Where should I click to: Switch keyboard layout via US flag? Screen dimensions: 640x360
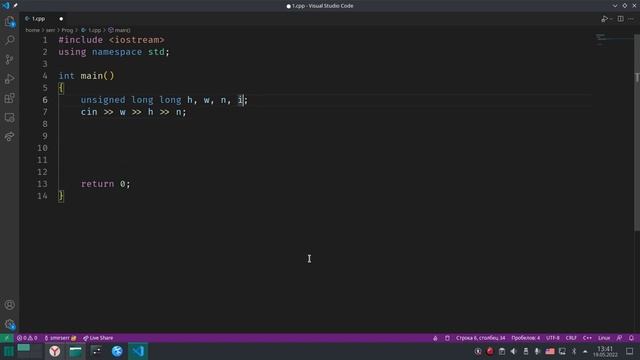[x=550, y=351]
